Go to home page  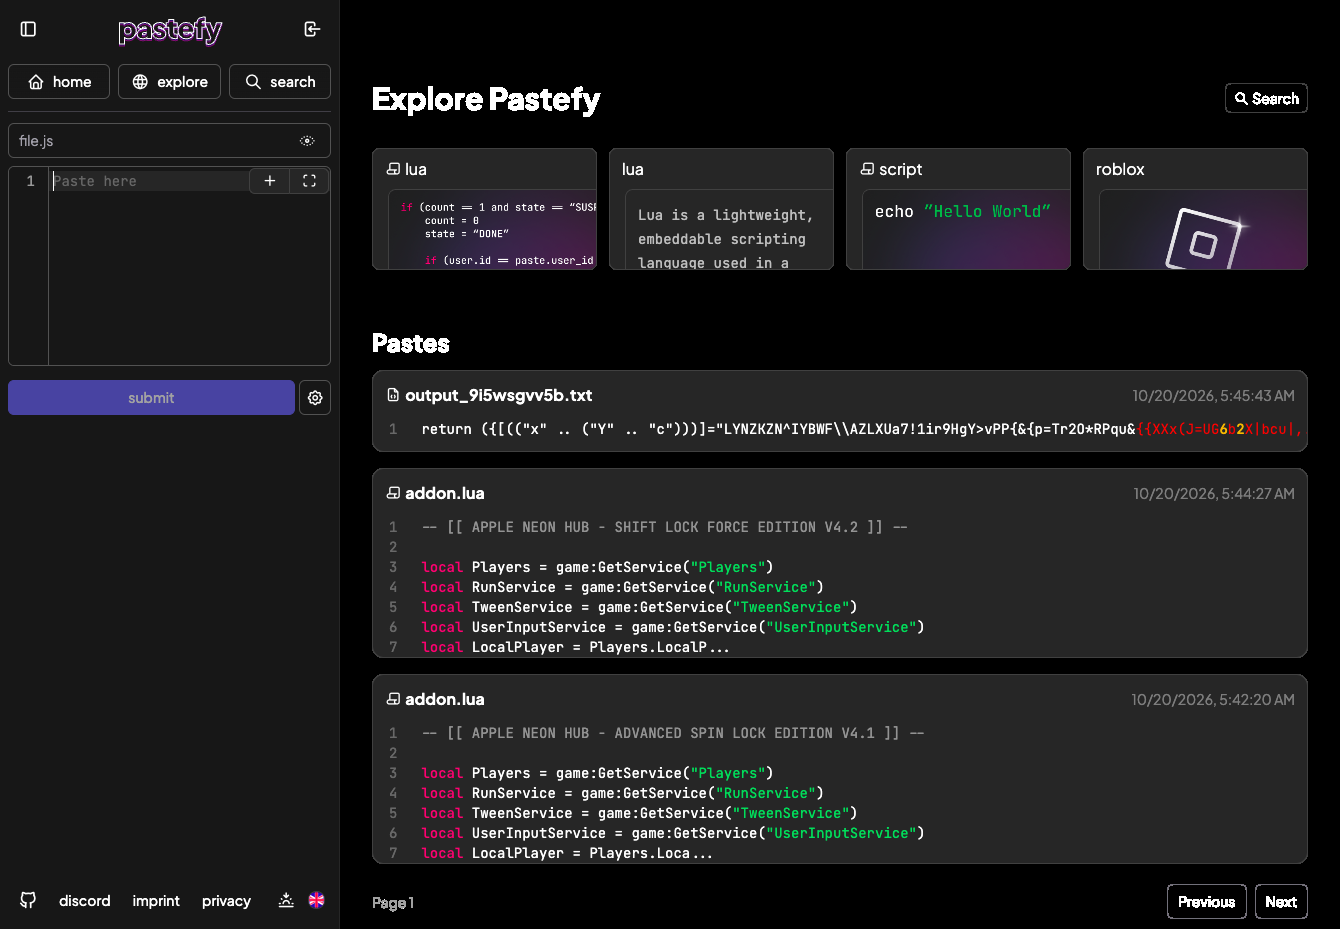pos(59,82)
